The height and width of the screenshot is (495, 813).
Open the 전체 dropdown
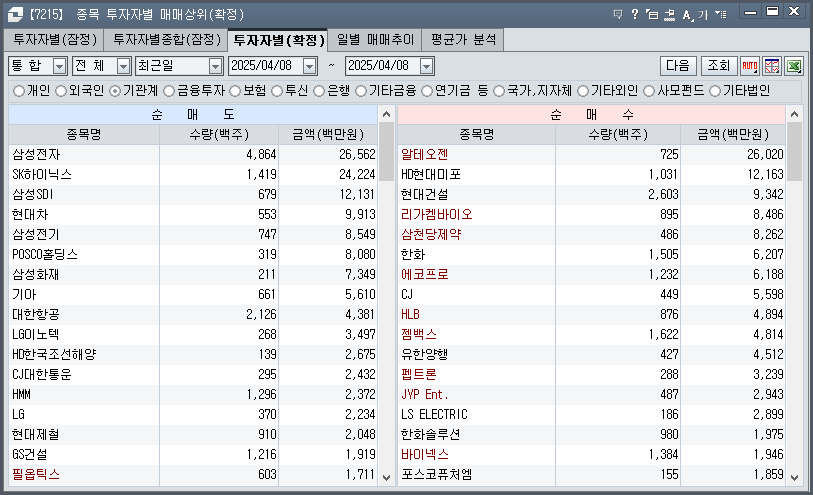click(x=123, y=66)
